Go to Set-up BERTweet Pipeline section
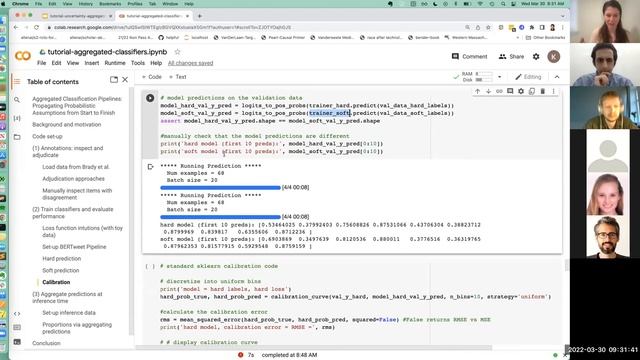640x360 pixels. point(74,247)
